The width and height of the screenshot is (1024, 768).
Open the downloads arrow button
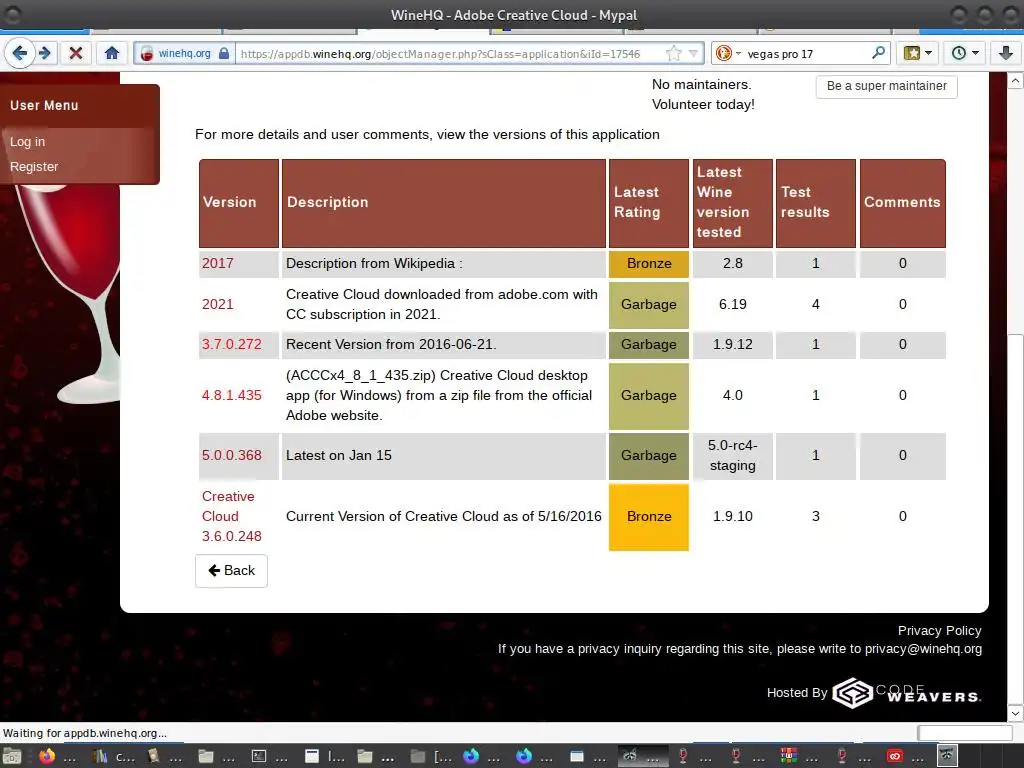point(1006,54)
